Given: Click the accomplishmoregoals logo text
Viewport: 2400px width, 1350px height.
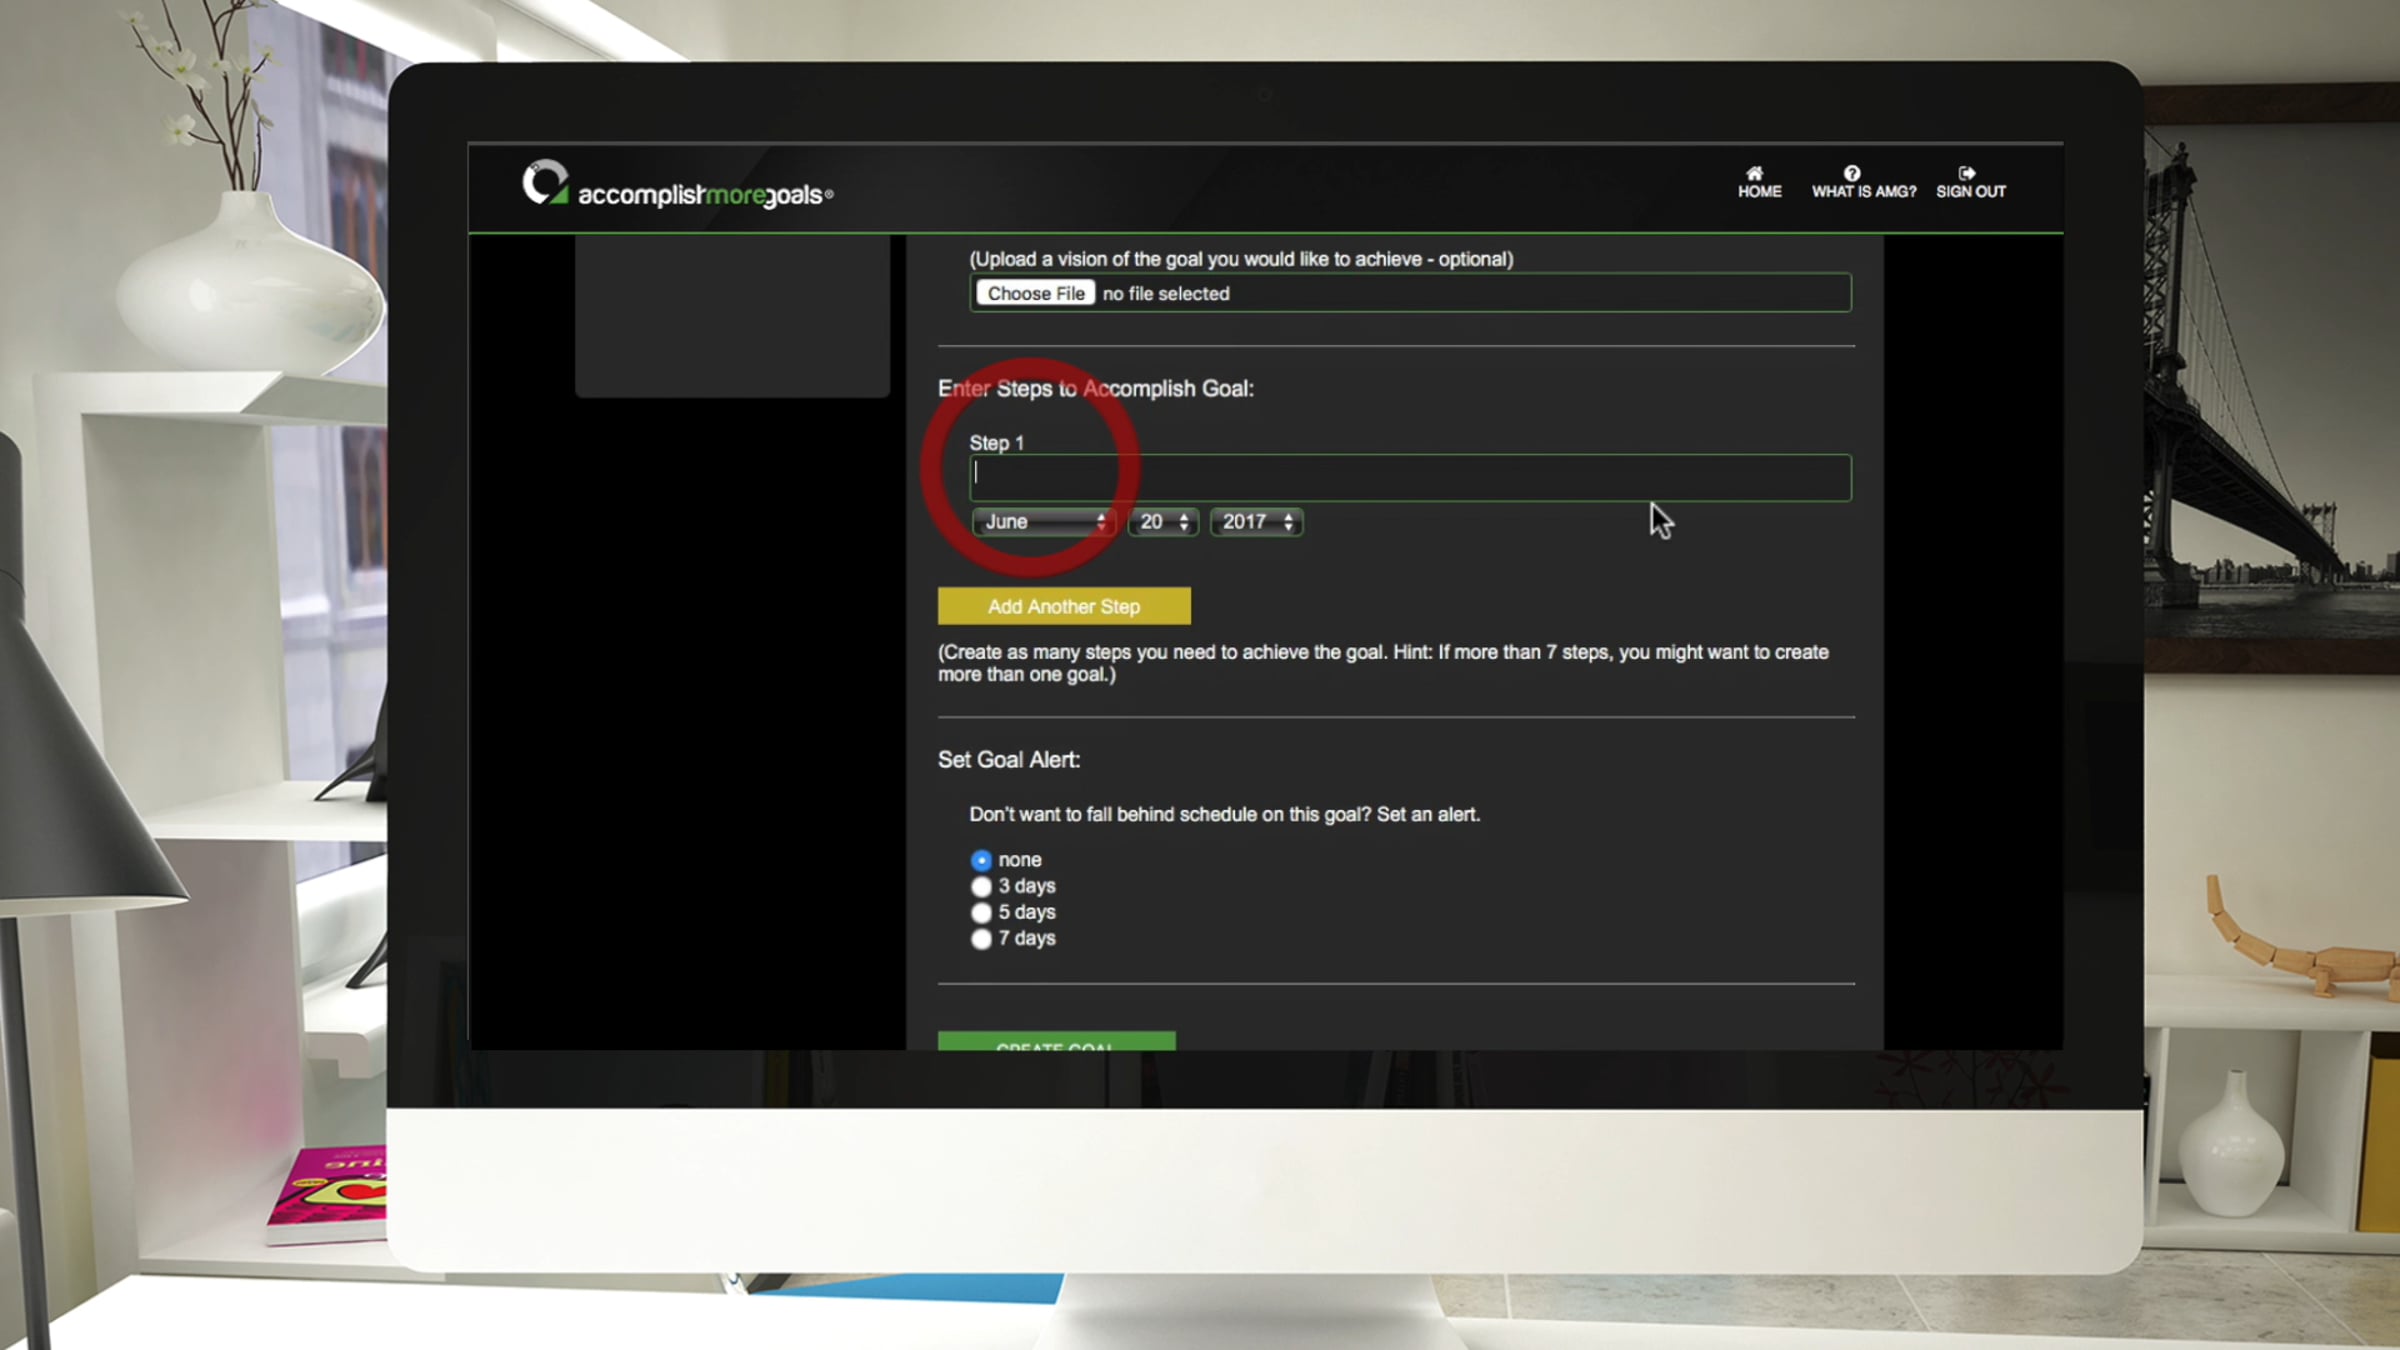Looking at the screenshot, I should pyautogui.click(x=704, y=195).
